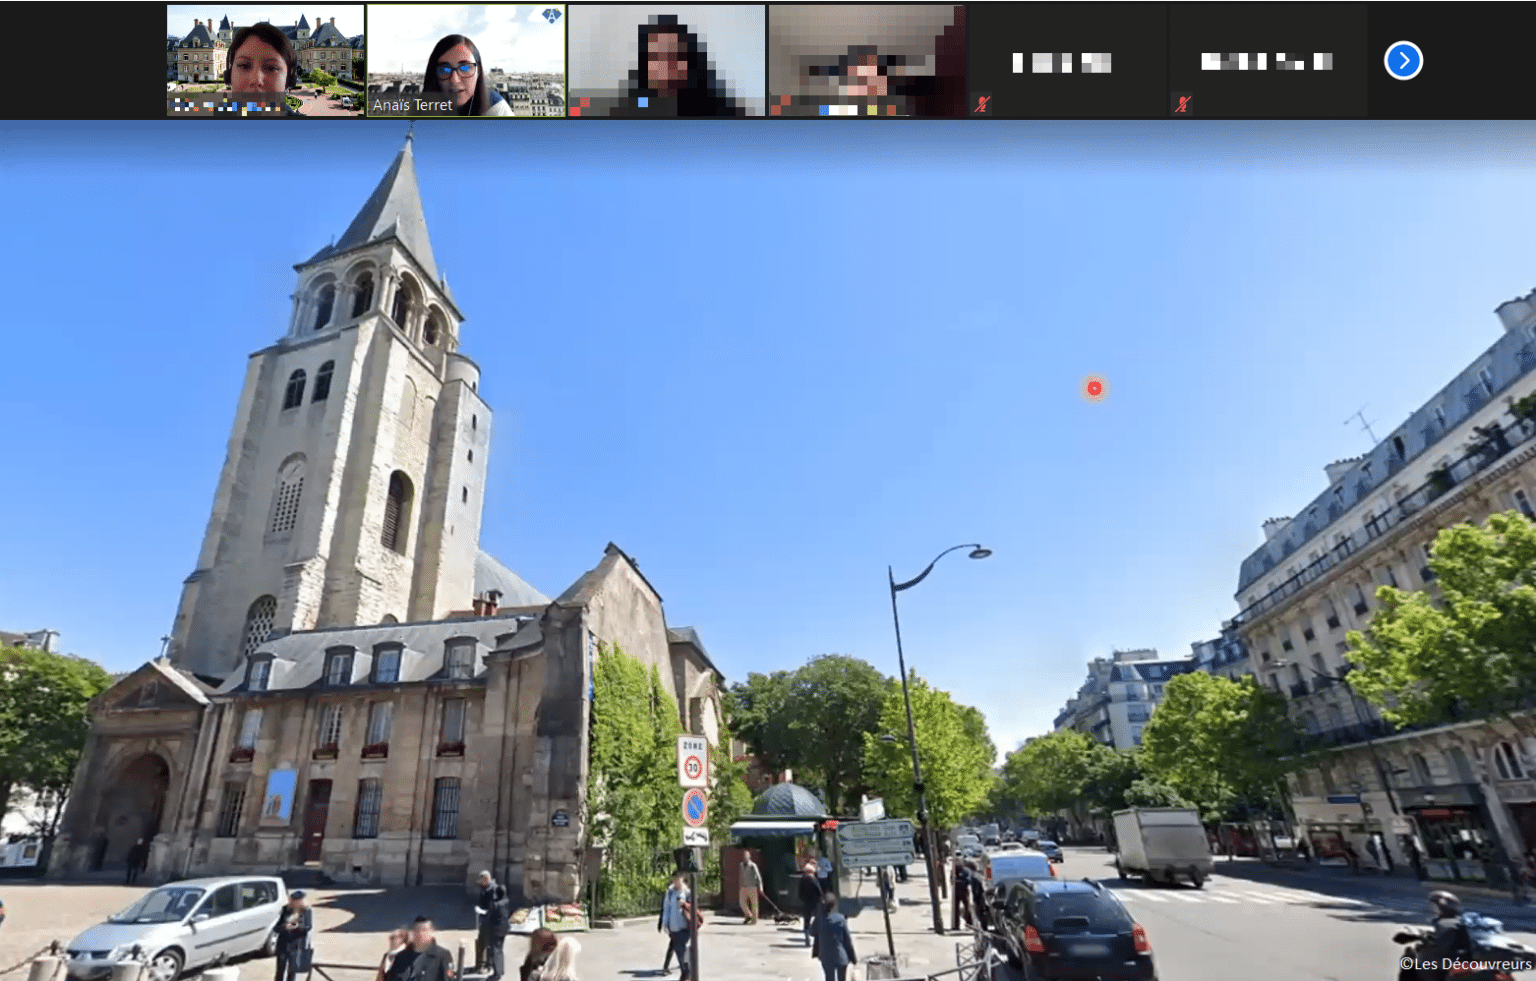Screen dimensions: 1536x981
Task: Click muted microphone icon on fifth participant tile
Action: 982,104
